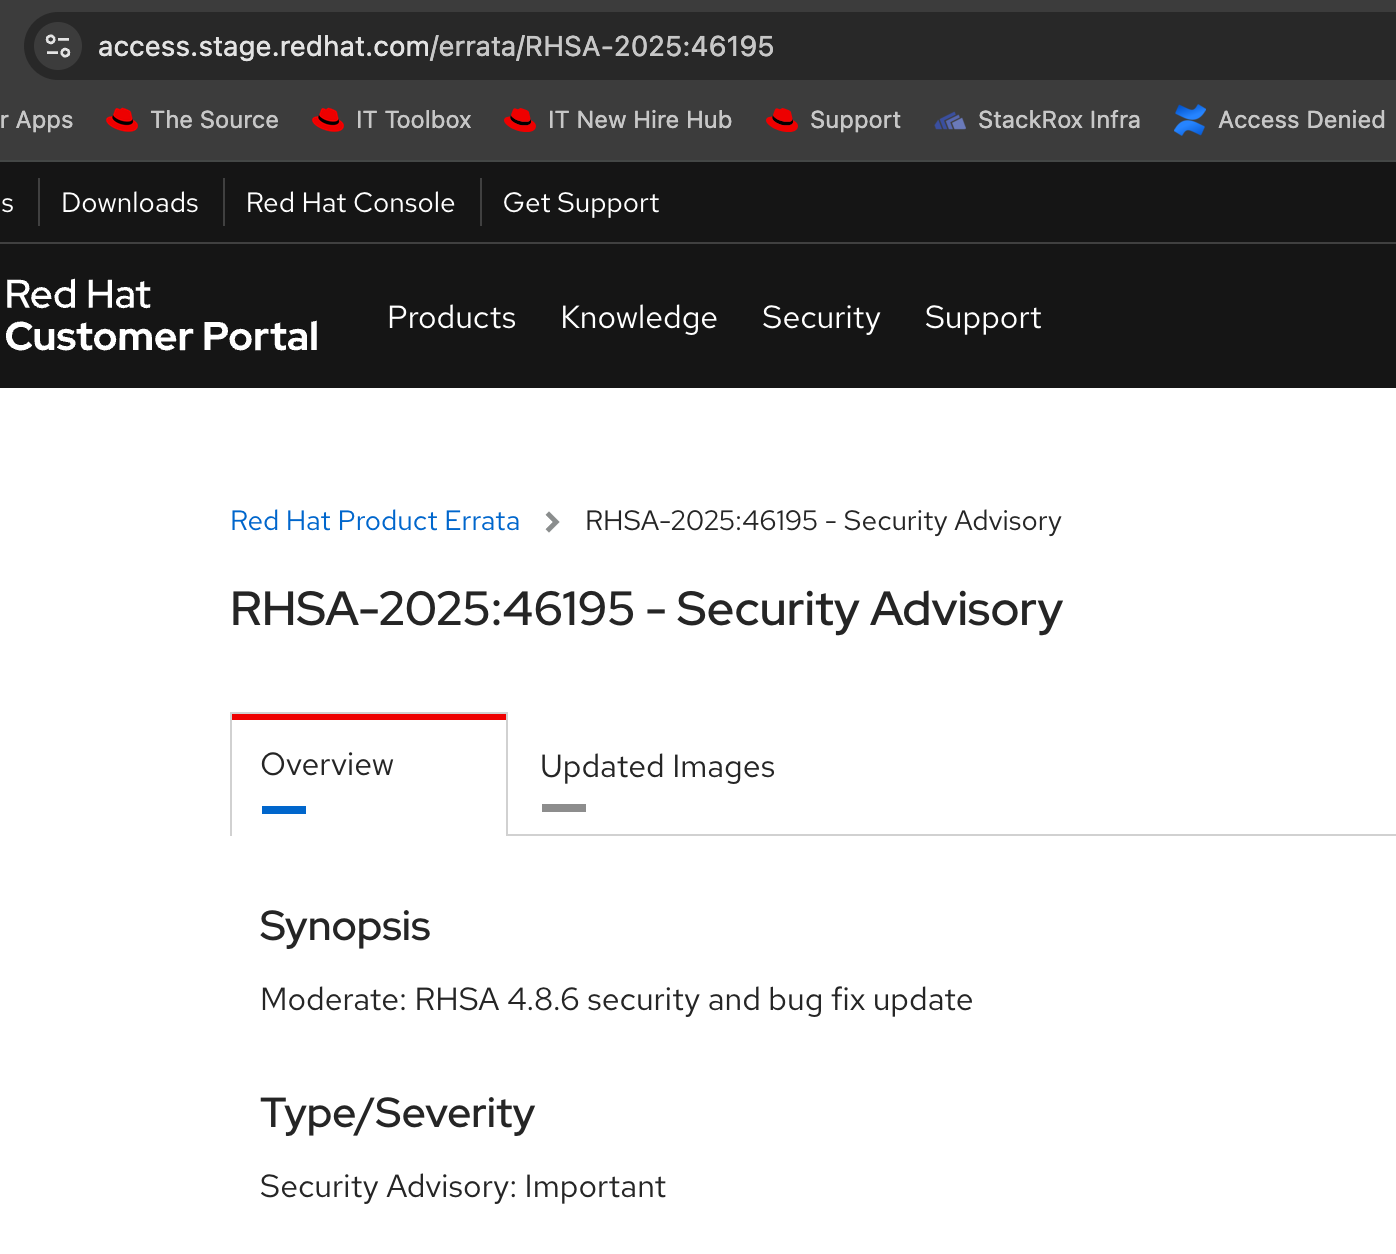Go to Red Hat Console link
Image resolution: width=1396 pixels, height=1254 pixels.
click(350, 203)
